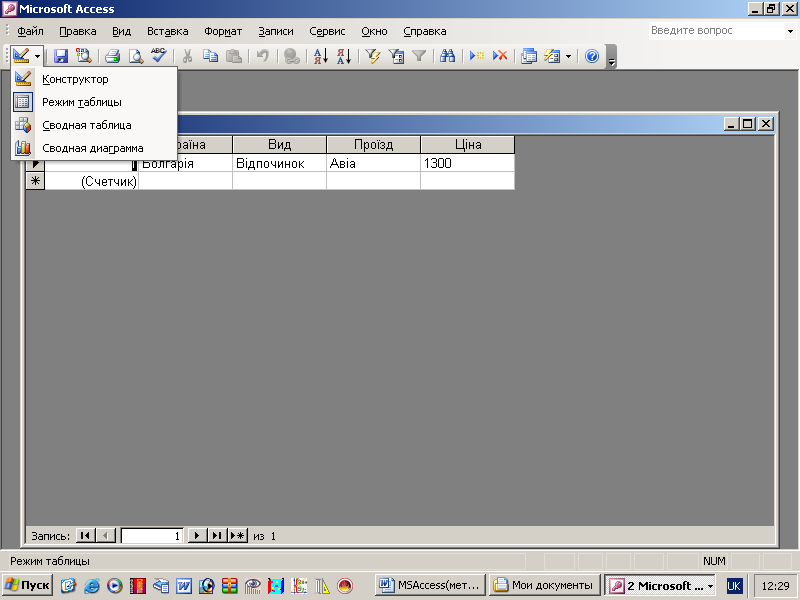
Task: Click Filter by Selection icon
Action: (x=373, y=56)
